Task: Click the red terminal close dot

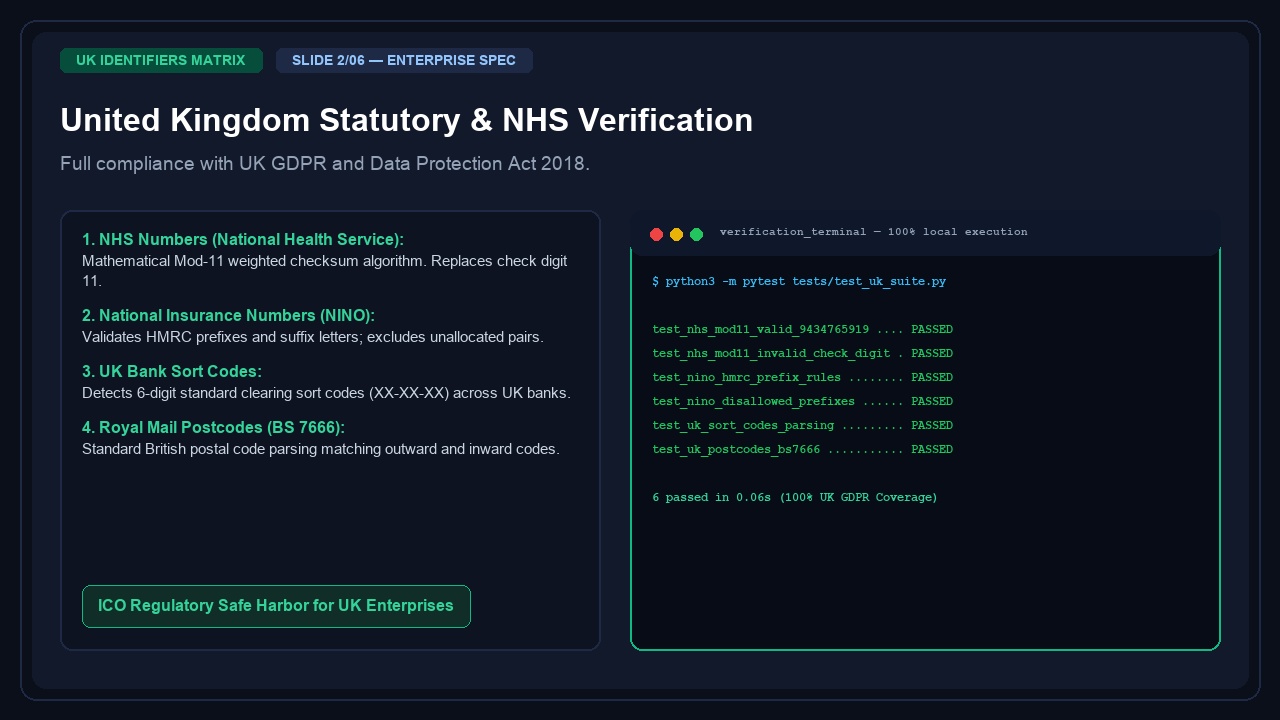Action: pyautogui.click(x=656, y=234)
